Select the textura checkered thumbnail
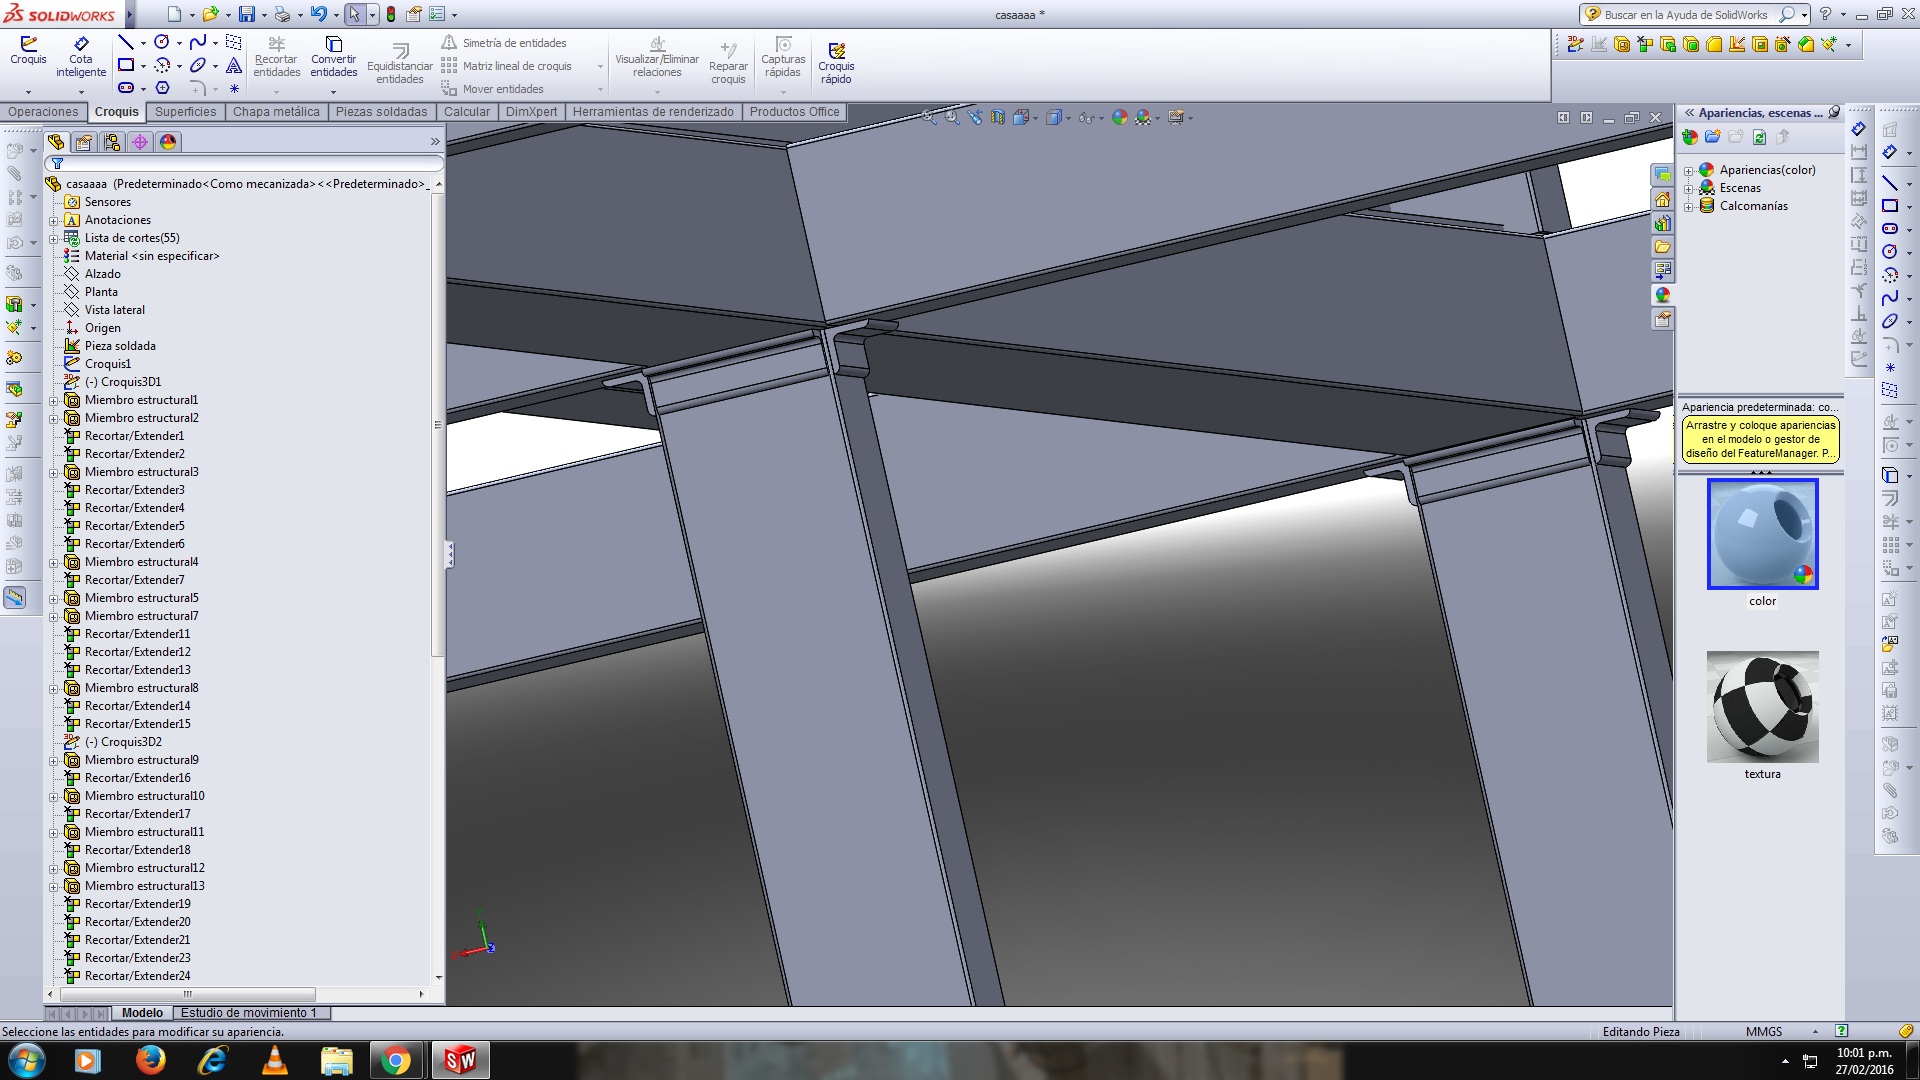1920x1080 pixels. pyautogui.click(x=1762, y=707)
